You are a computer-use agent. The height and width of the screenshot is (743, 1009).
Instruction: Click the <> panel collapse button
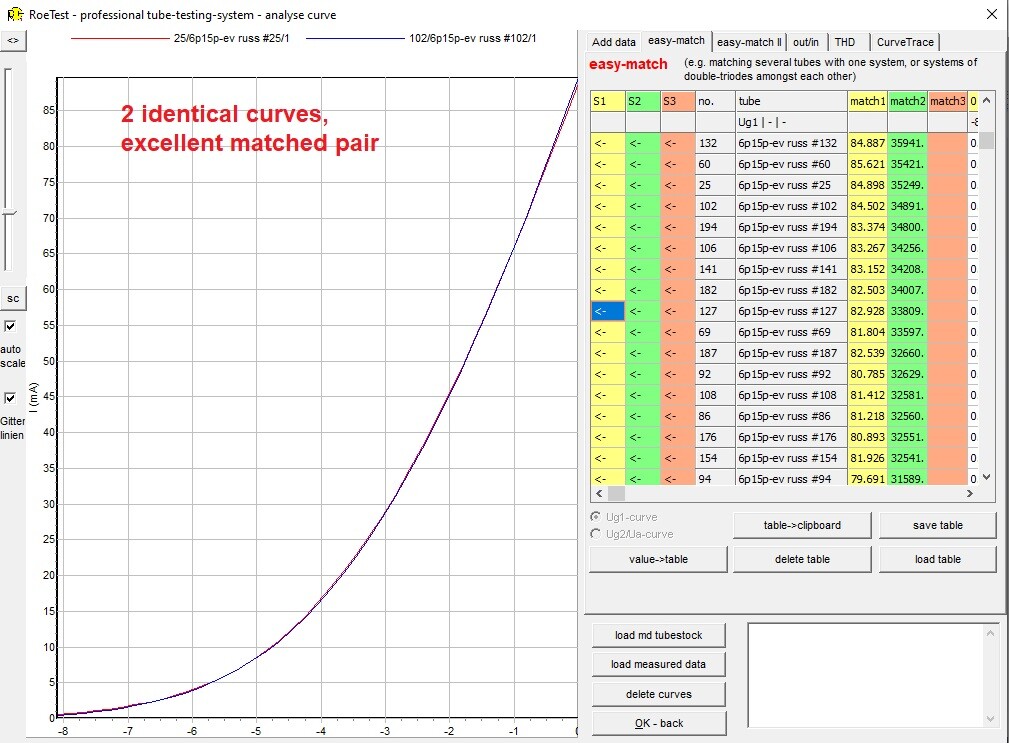pos(13,41)
